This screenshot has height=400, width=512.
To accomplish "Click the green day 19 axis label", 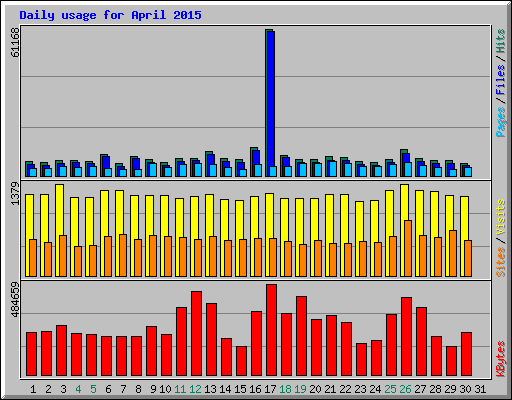I will coord(300,389).
